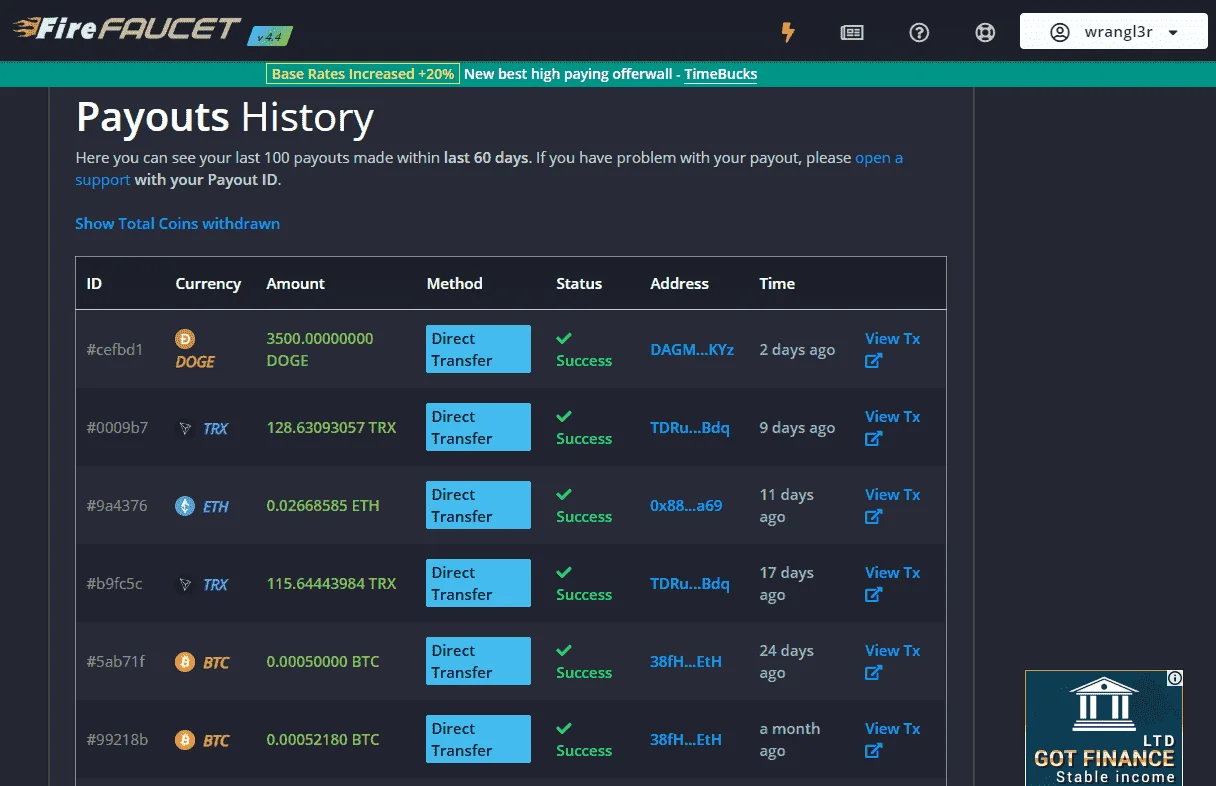
Task: Open the GOT FINANCE ad banner
Action: (x=1104, y=728)
